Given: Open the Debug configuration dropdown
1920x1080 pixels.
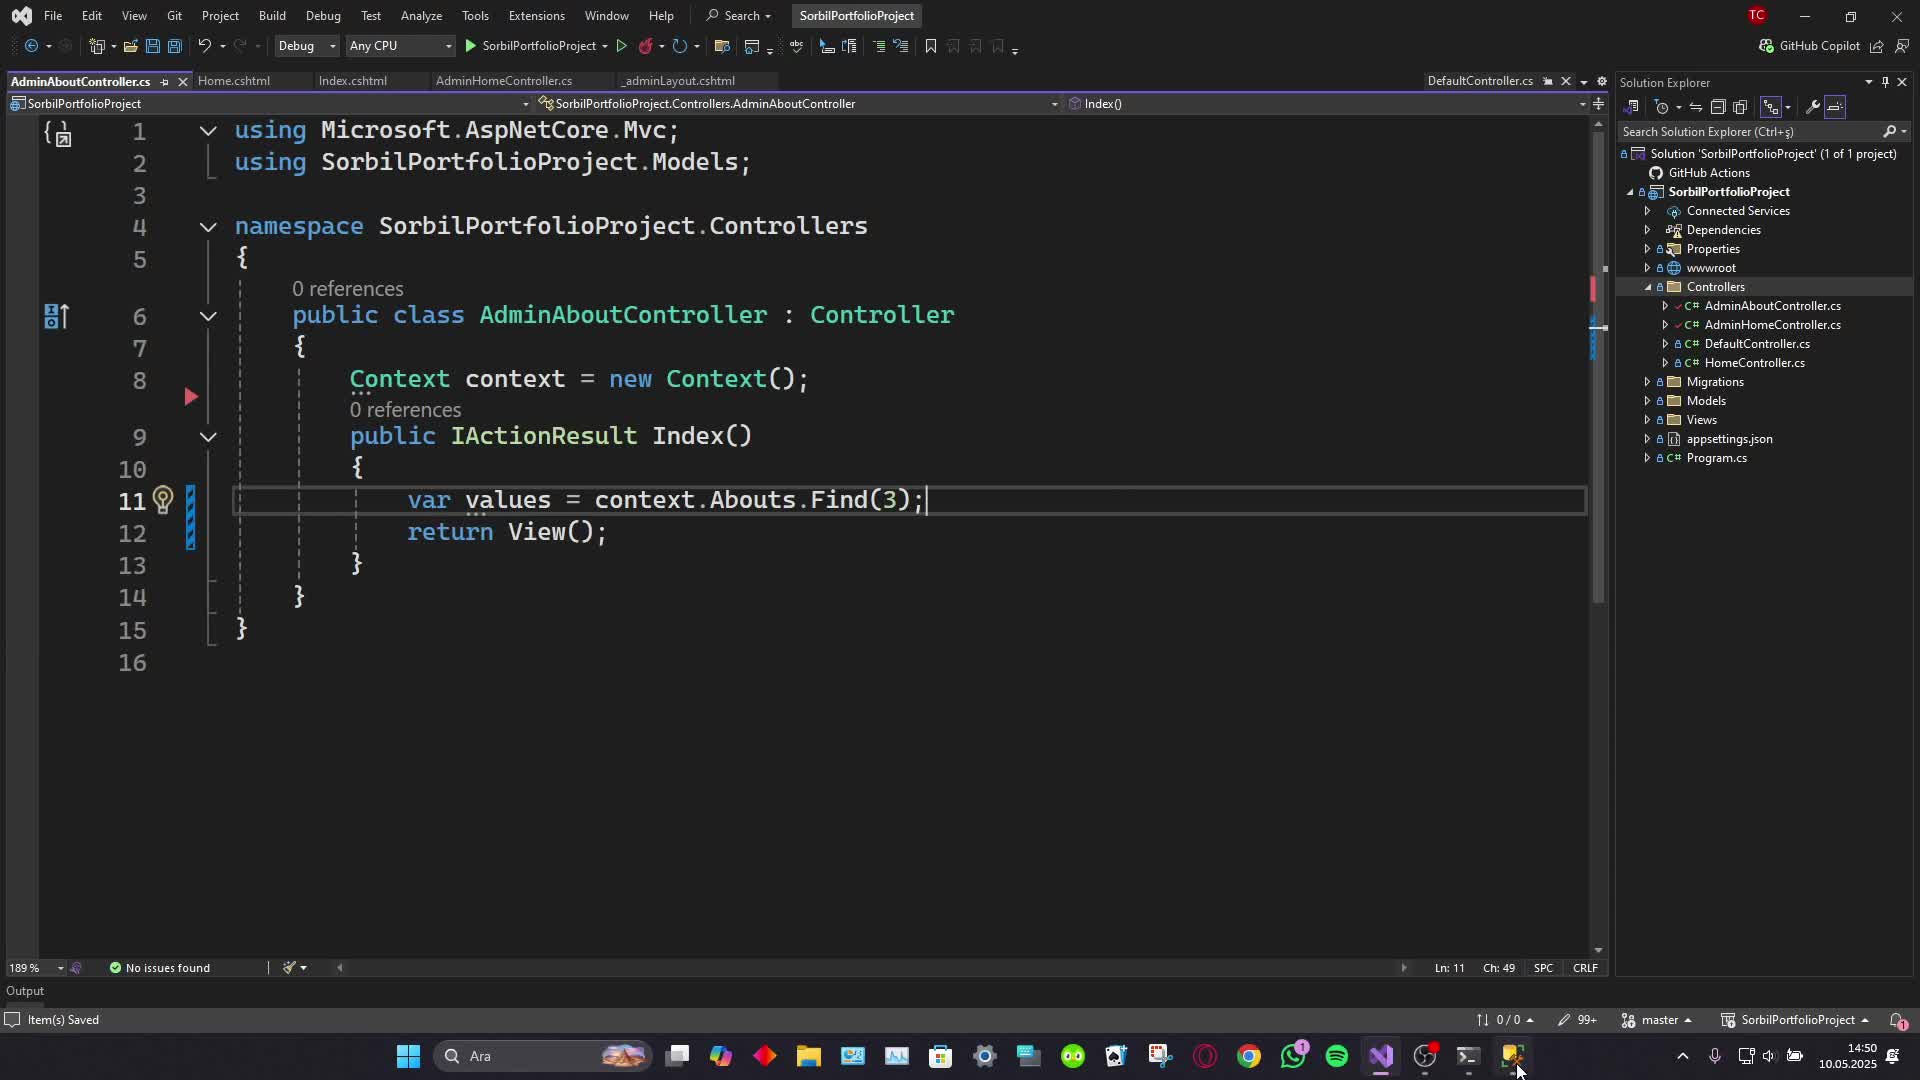Looking at the screenshot, I should pyautogui.click(x=306, y=46).
